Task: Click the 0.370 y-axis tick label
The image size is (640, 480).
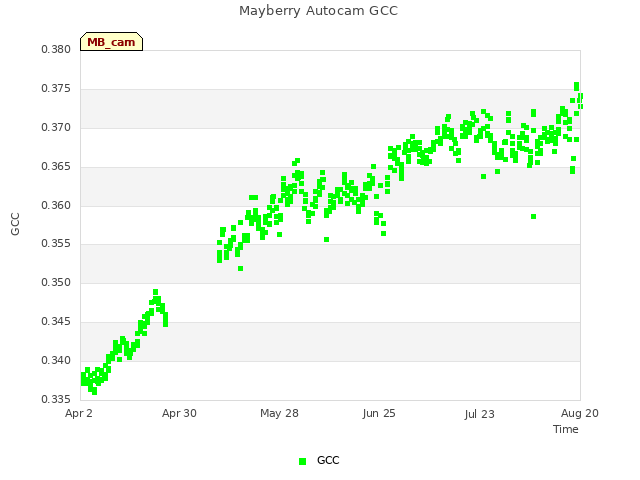Action: point(56,127)
